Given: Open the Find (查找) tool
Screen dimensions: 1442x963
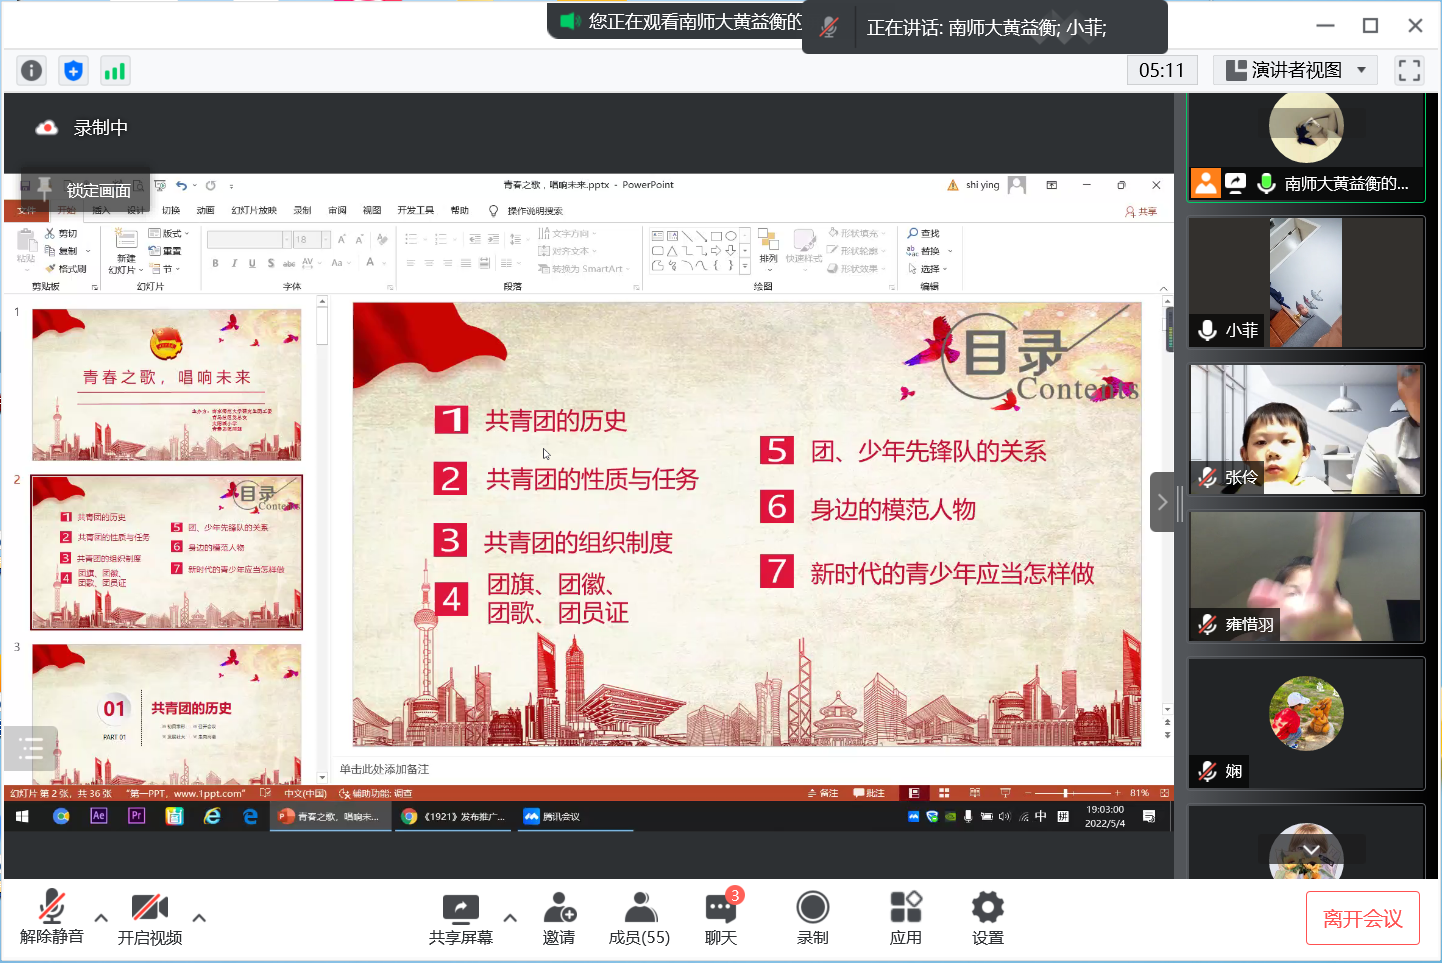Looking at the screenshot, I should tap(925, 233).
